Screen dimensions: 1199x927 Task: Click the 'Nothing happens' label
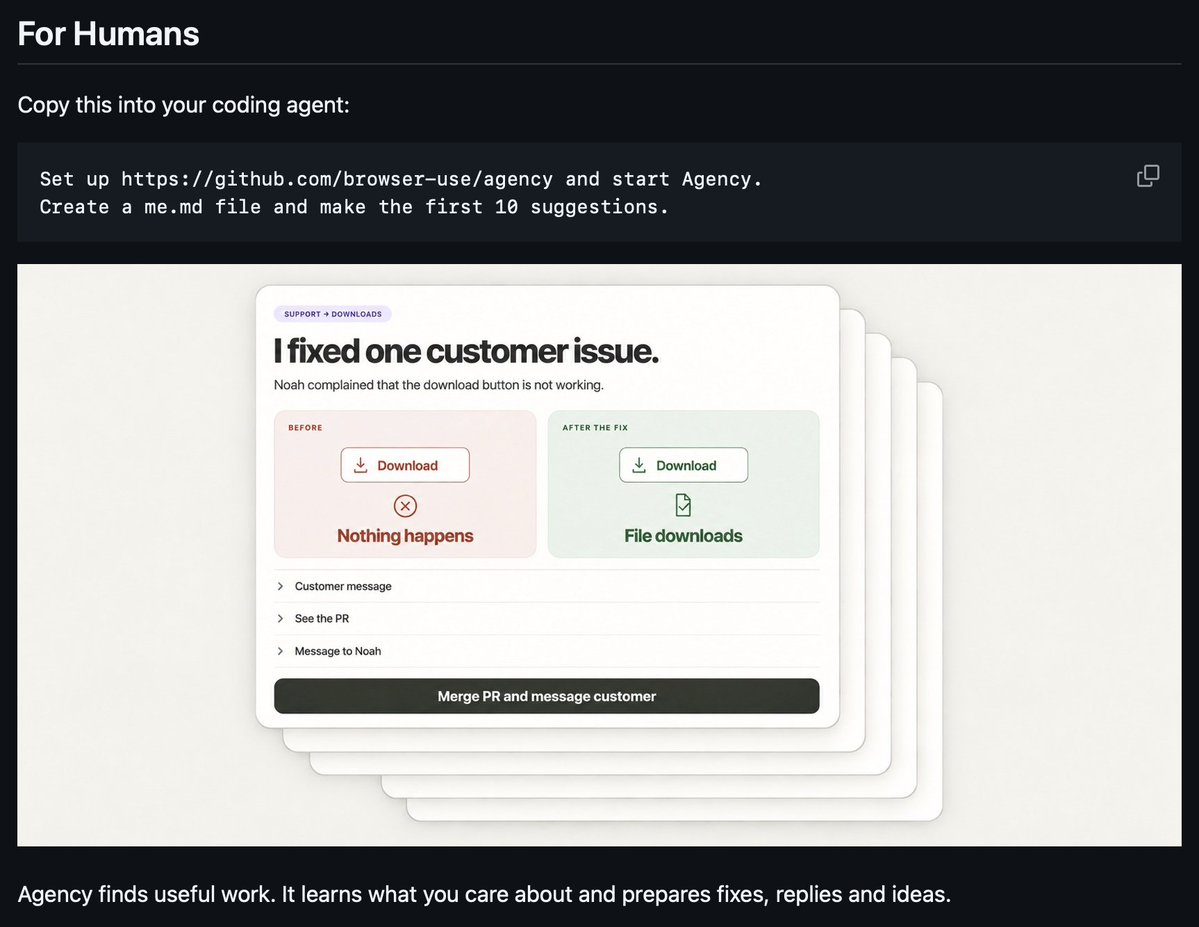tap(405, 535)
